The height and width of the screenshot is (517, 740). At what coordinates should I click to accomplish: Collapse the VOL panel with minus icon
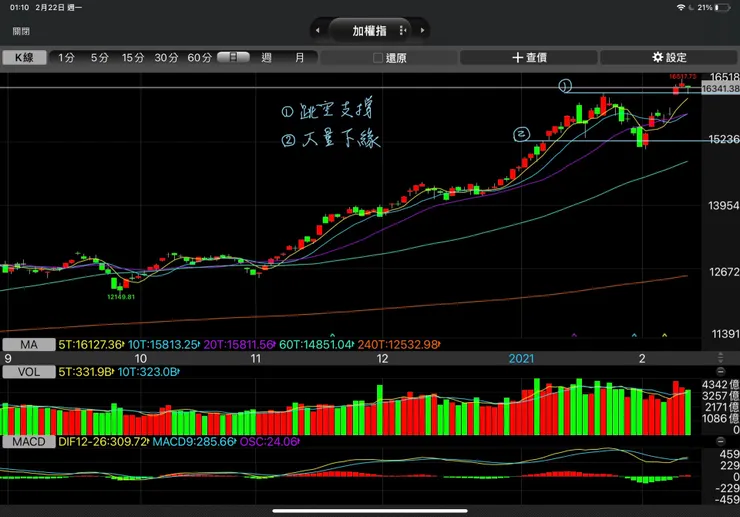720,371
